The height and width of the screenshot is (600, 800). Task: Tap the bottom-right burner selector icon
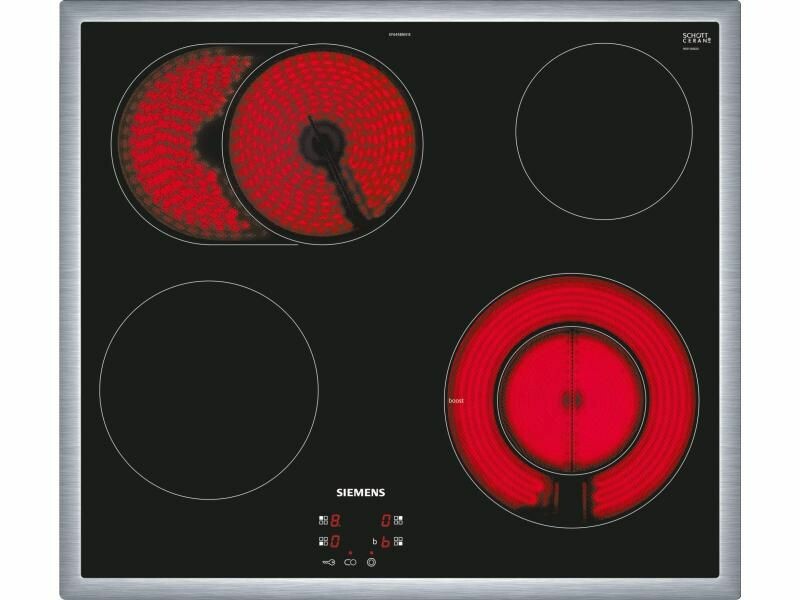[398, 542]
